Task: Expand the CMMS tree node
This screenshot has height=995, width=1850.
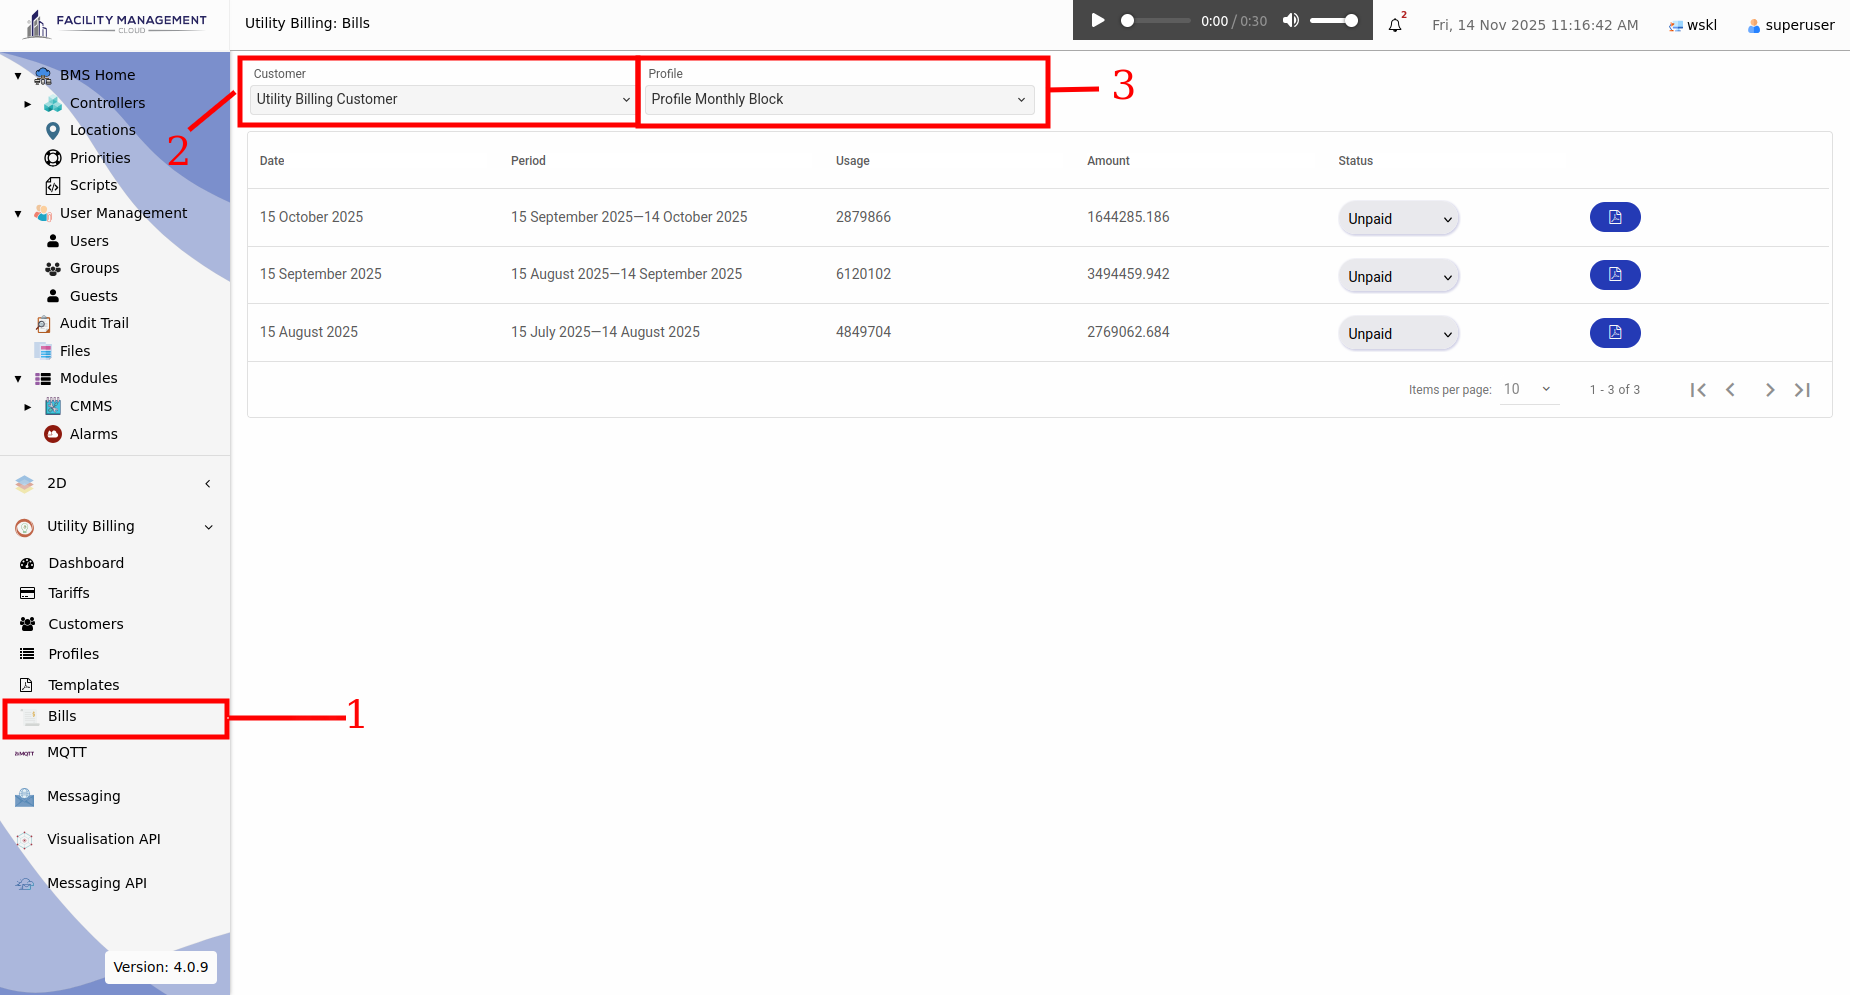Action: click(x=28, y=407)
